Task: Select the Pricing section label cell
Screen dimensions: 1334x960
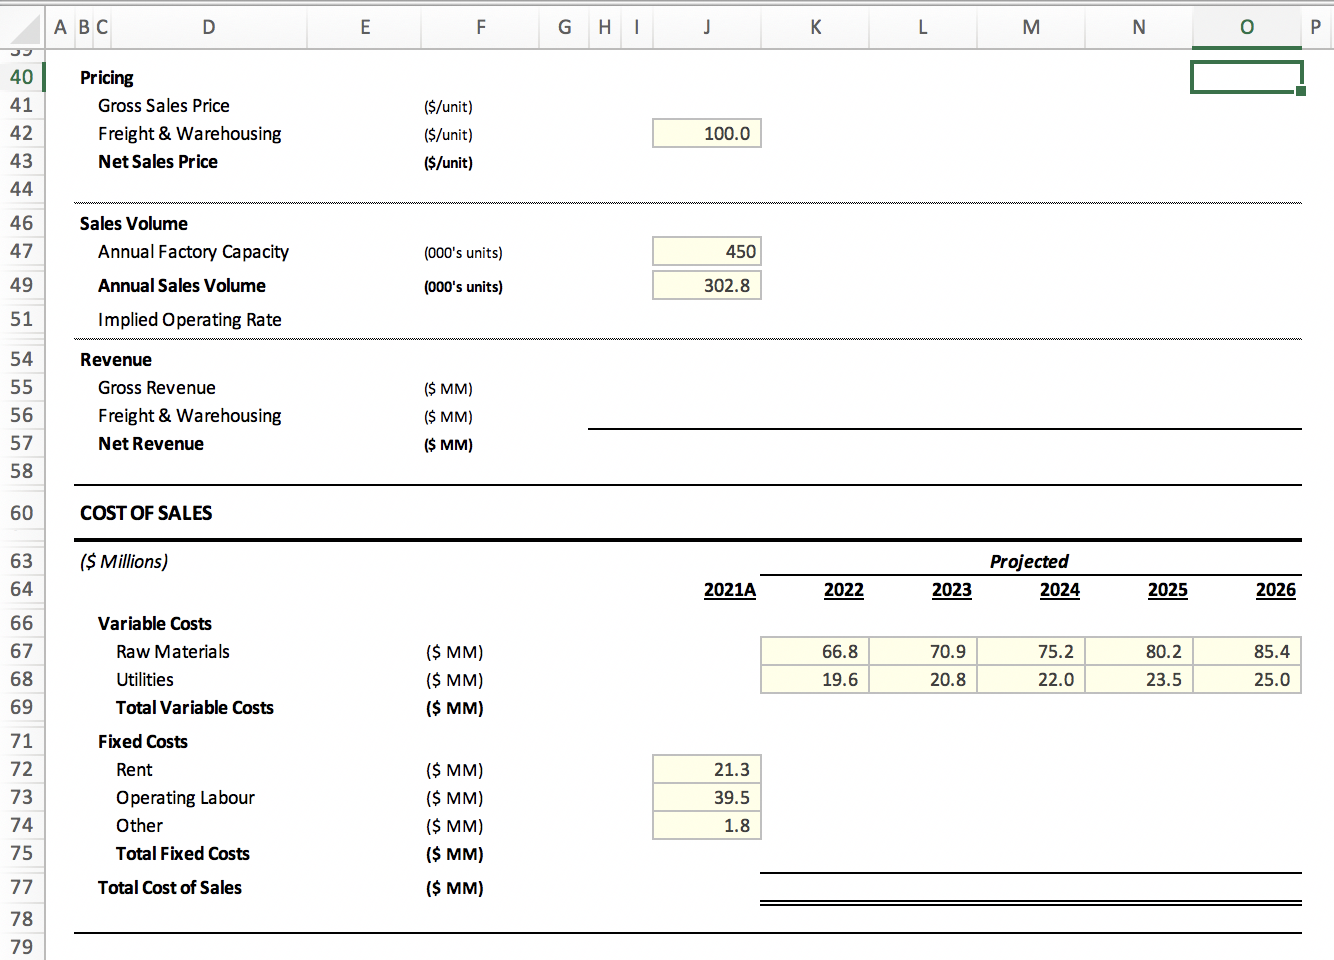Action: click(106, 77)
